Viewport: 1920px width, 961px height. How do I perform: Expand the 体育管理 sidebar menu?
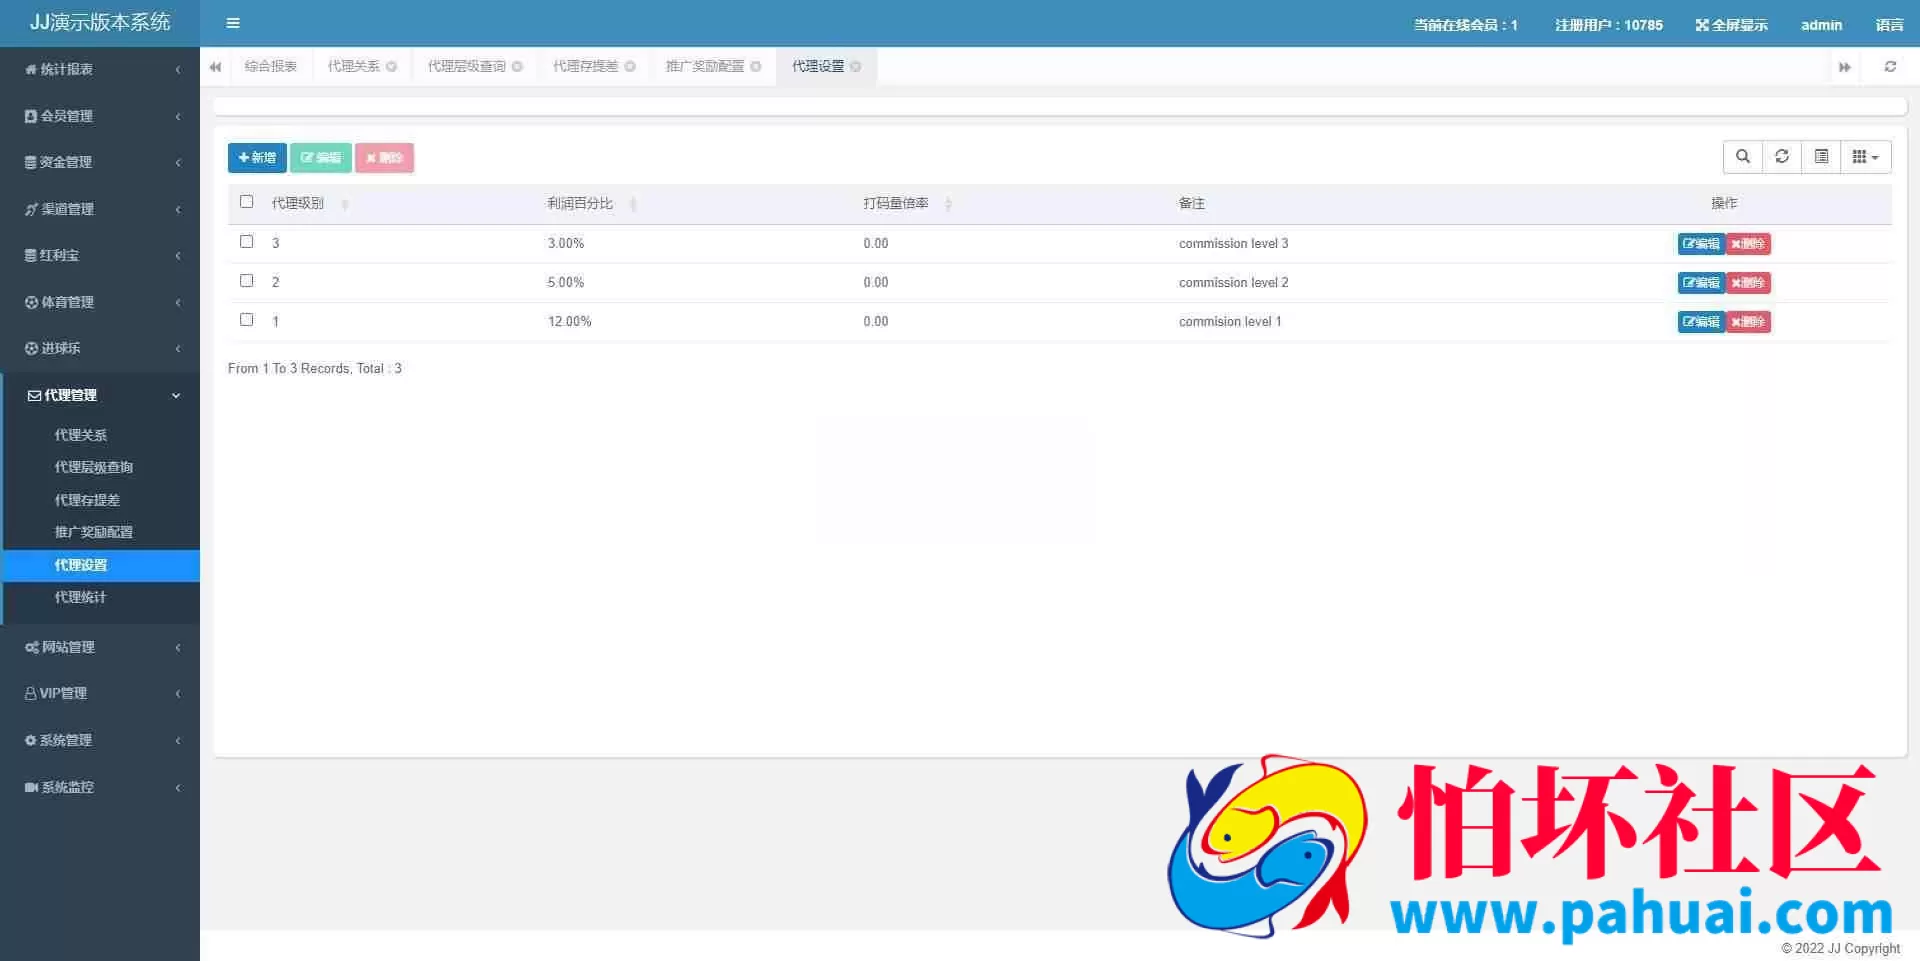point(100,302)
